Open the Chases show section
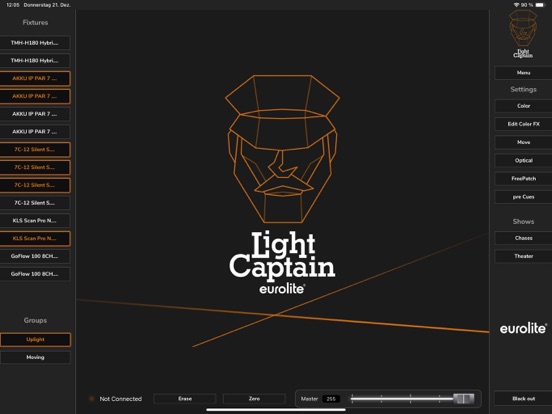 523,238
